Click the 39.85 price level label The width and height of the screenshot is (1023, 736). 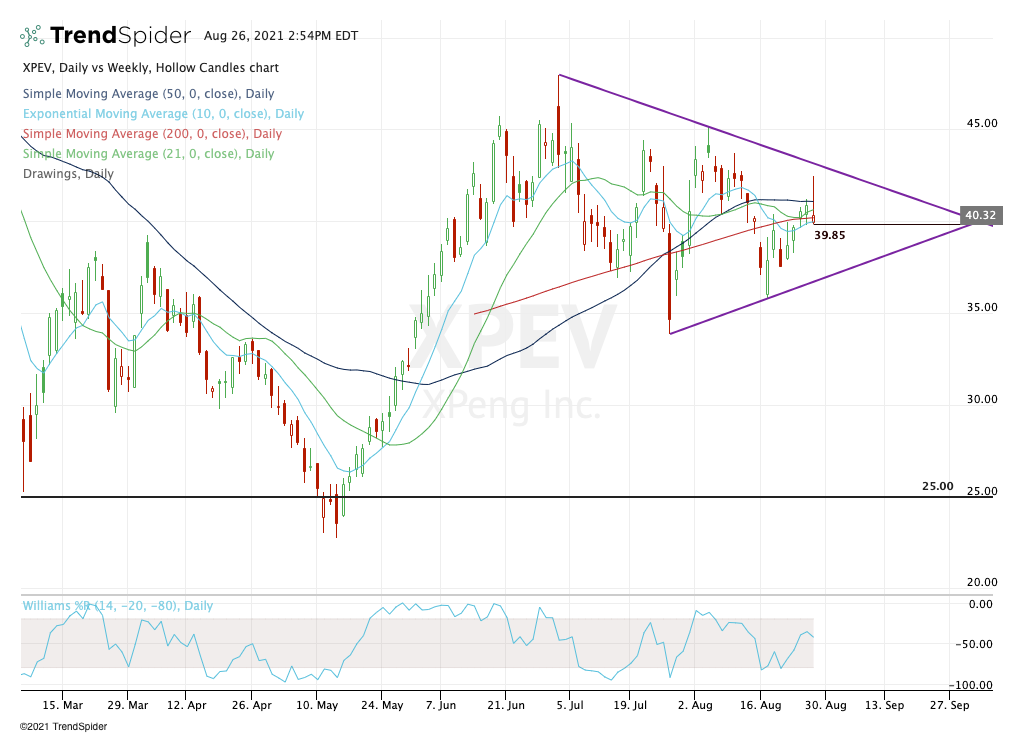[829, 236]
